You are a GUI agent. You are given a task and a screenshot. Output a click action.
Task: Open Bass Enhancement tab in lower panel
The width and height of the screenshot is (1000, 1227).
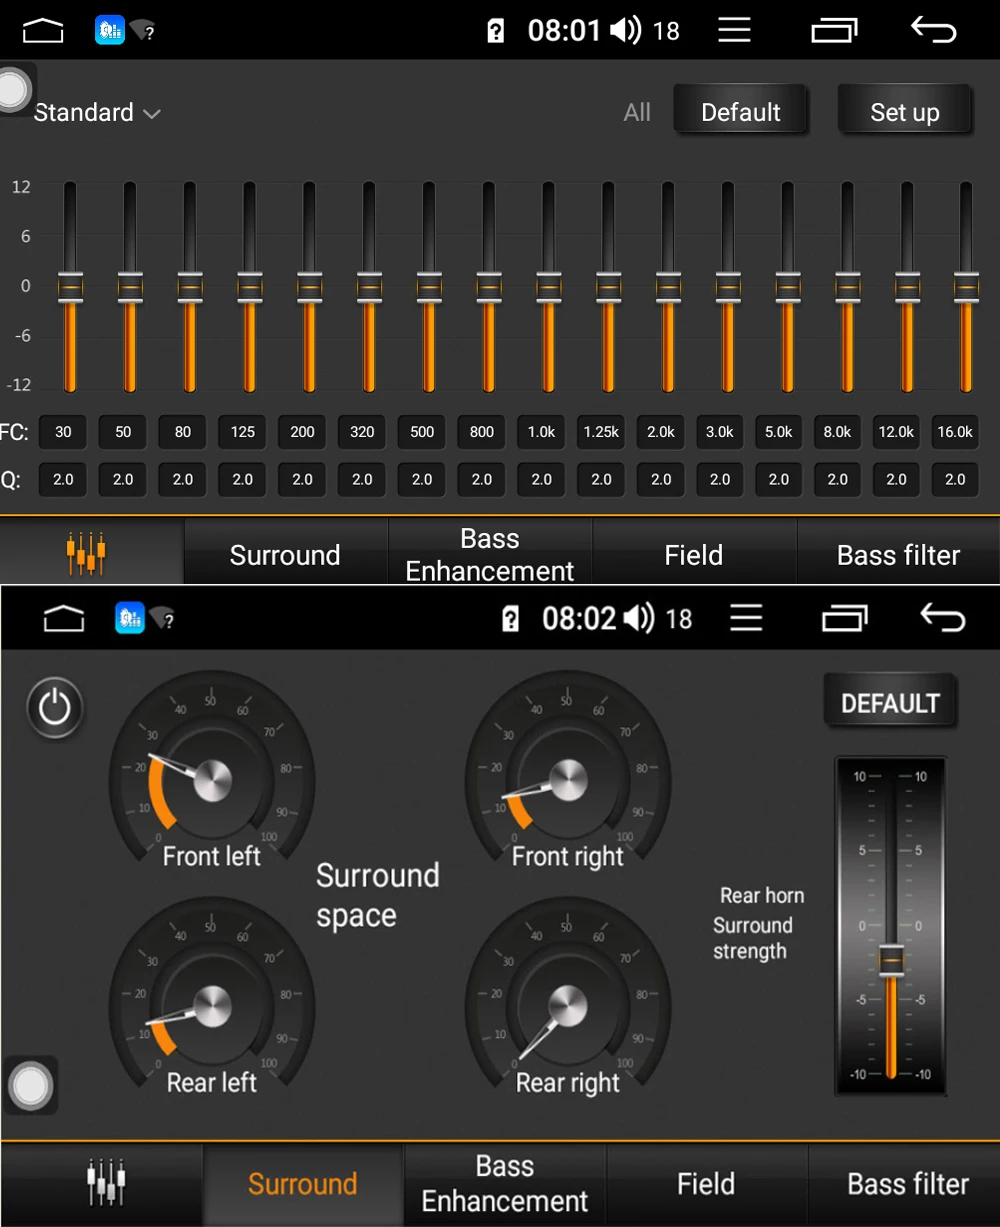(505, 1184)
